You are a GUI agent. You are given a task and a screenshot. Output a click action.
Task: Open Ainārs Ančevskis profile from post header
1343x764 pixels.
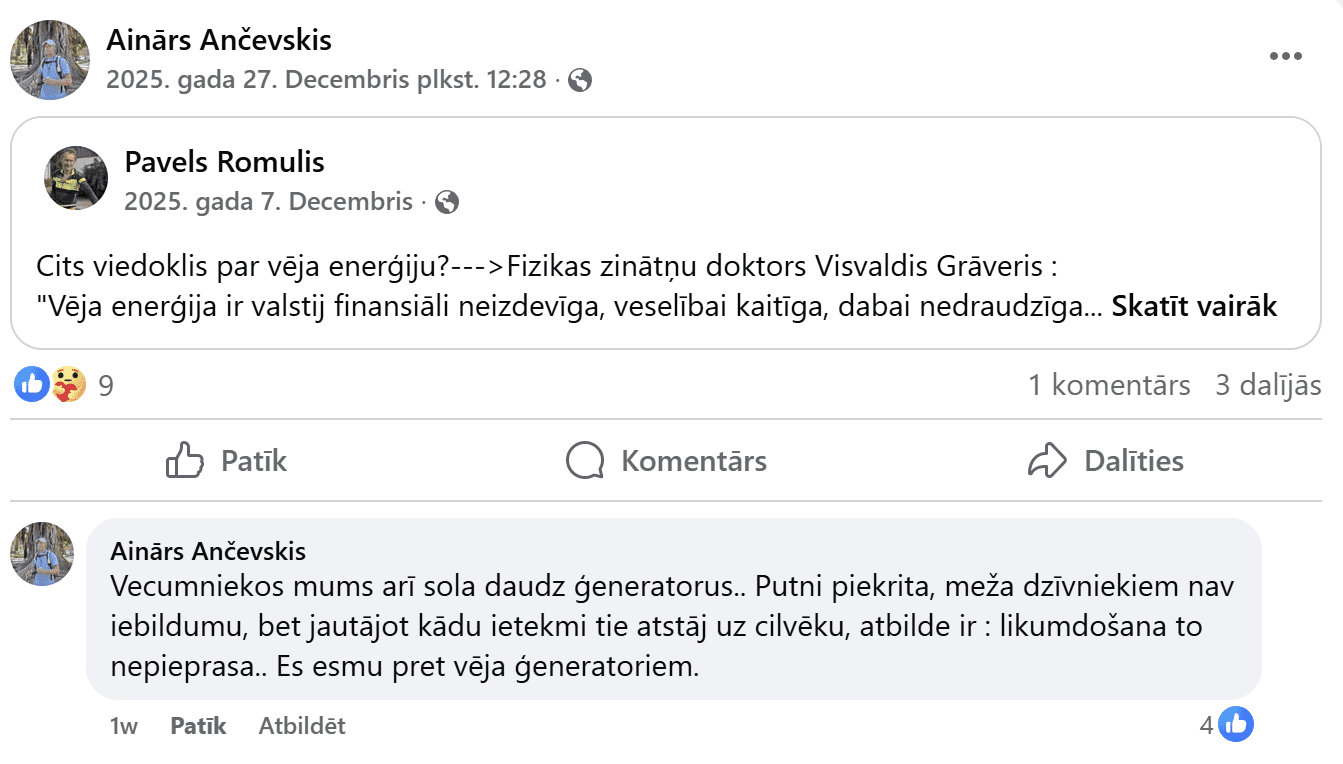[x=219, y=40]
